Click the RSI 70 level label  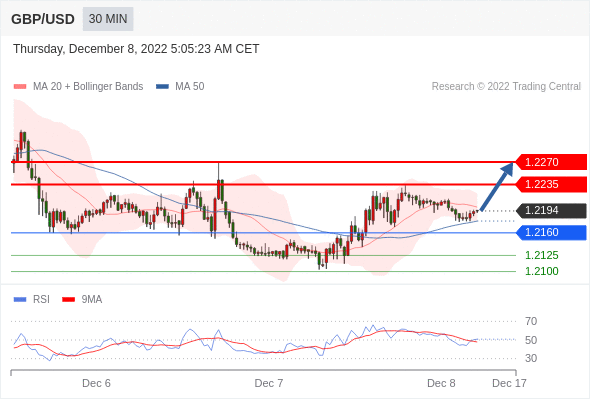coord(531,321)
